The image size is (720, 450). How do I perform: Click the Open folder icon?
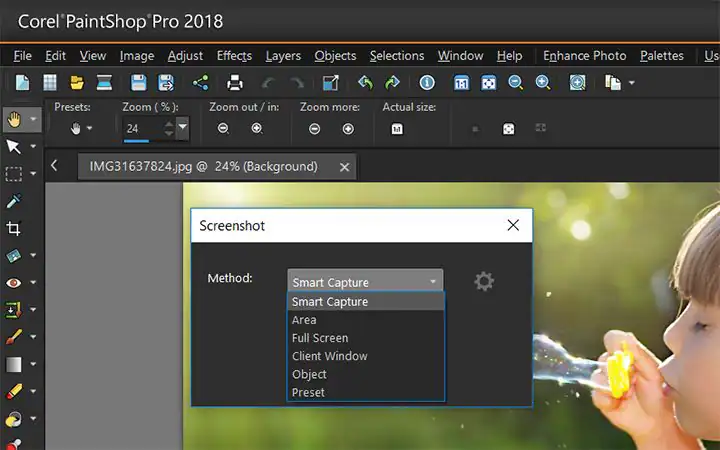click(77, 83)
